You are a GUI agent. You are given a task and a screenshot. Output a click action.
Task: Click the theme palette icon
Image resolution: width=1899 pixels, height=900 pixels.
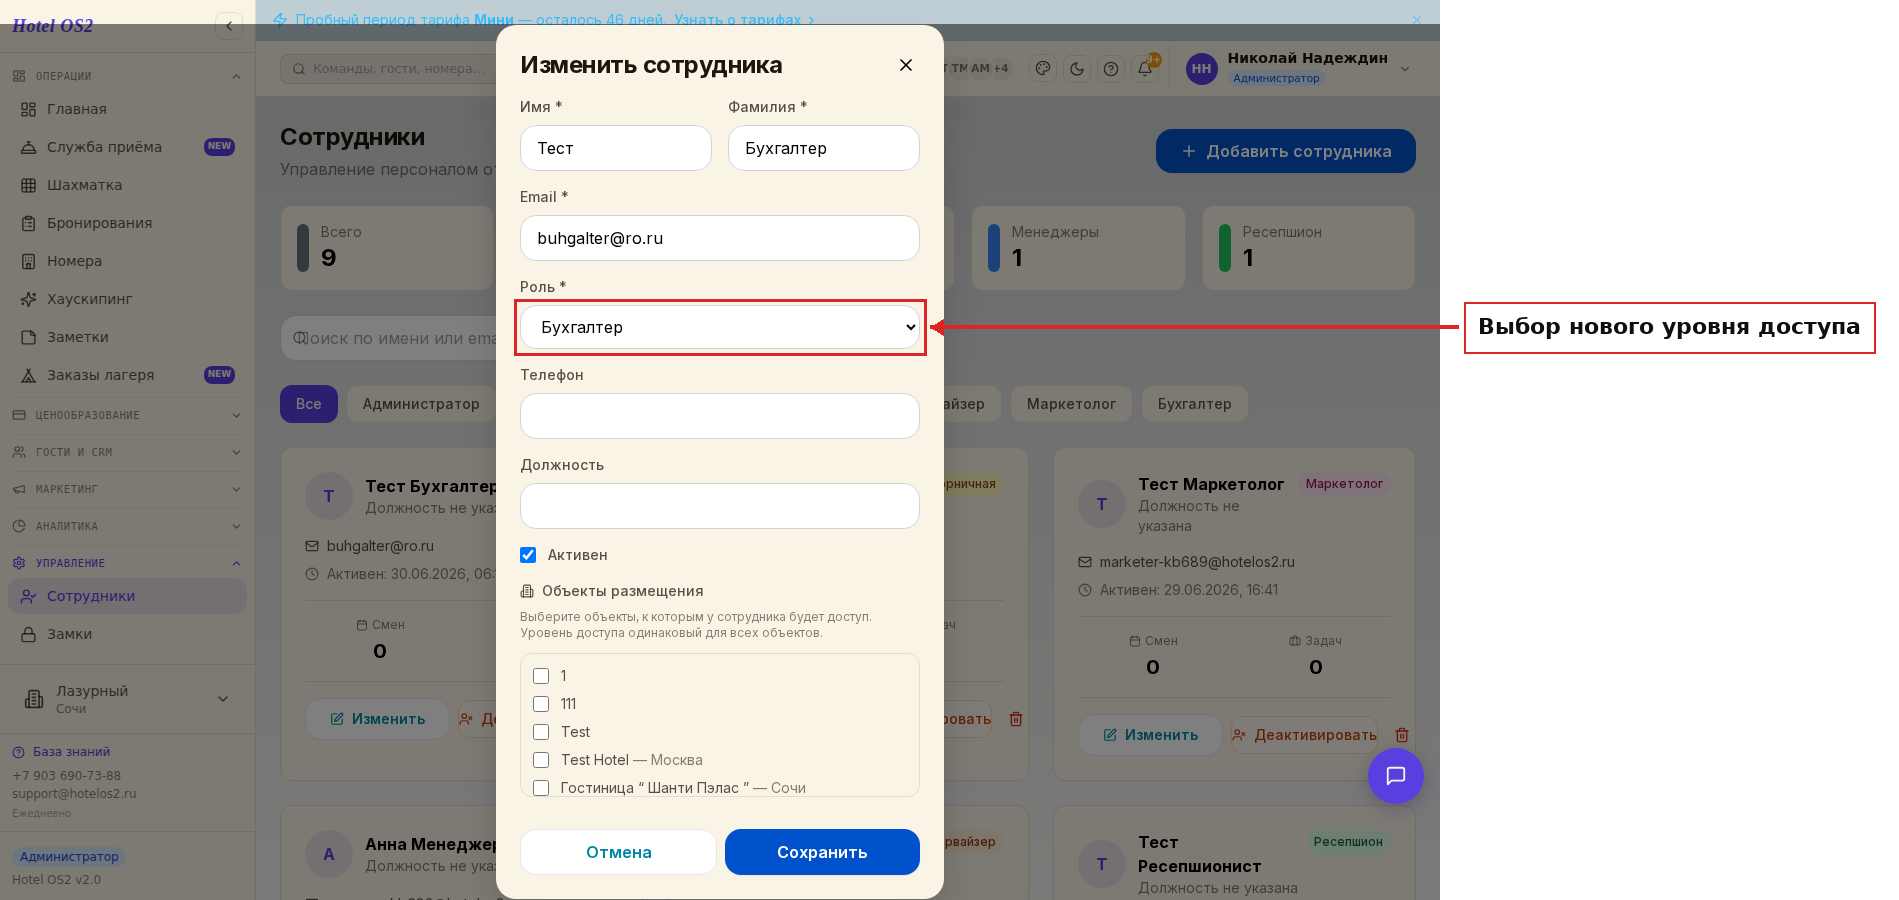[1043, 69]
